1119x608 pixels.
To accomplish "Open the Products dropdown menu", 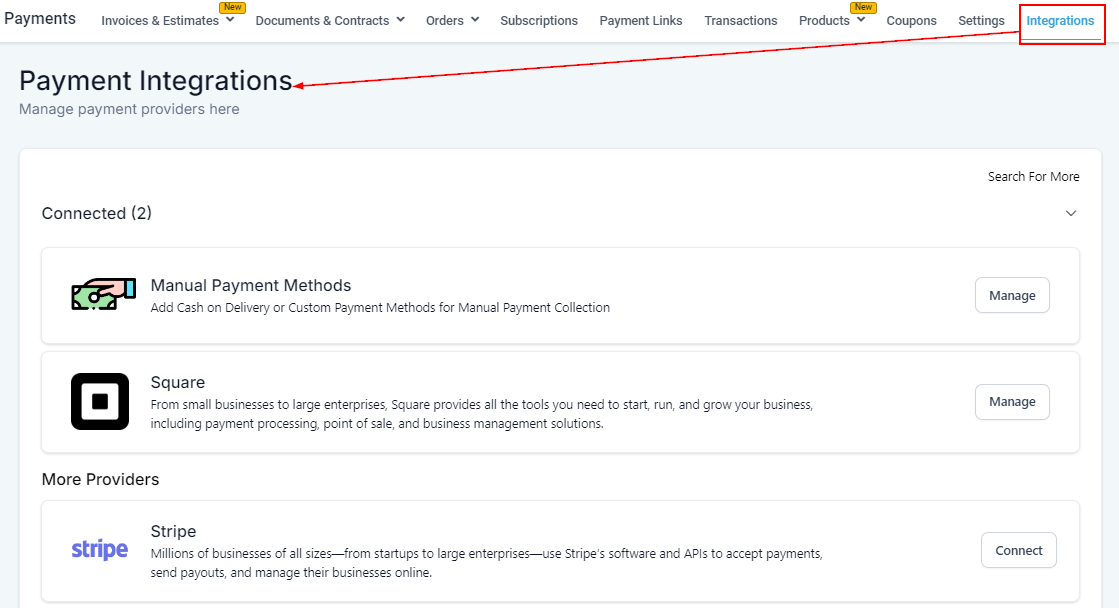I will (x=832, y=21).
